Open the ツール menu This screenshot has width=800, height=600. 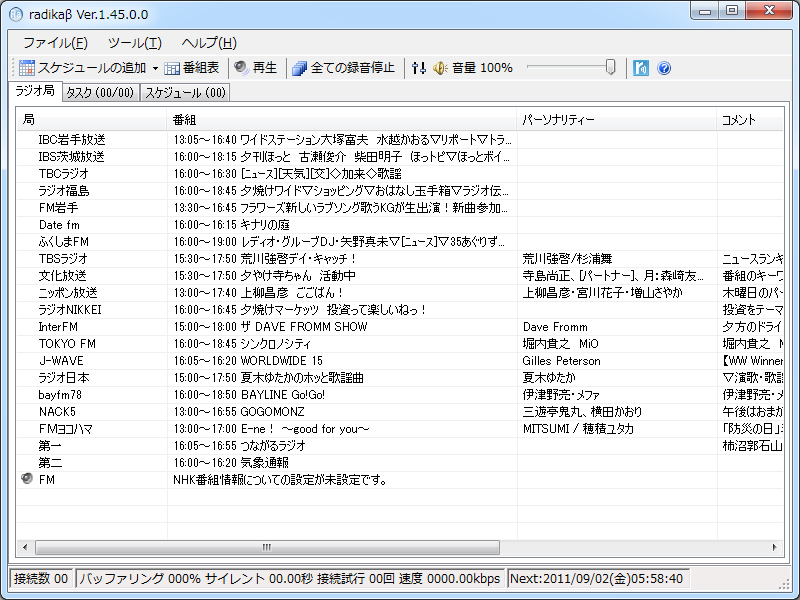click(x=131, y=44)
